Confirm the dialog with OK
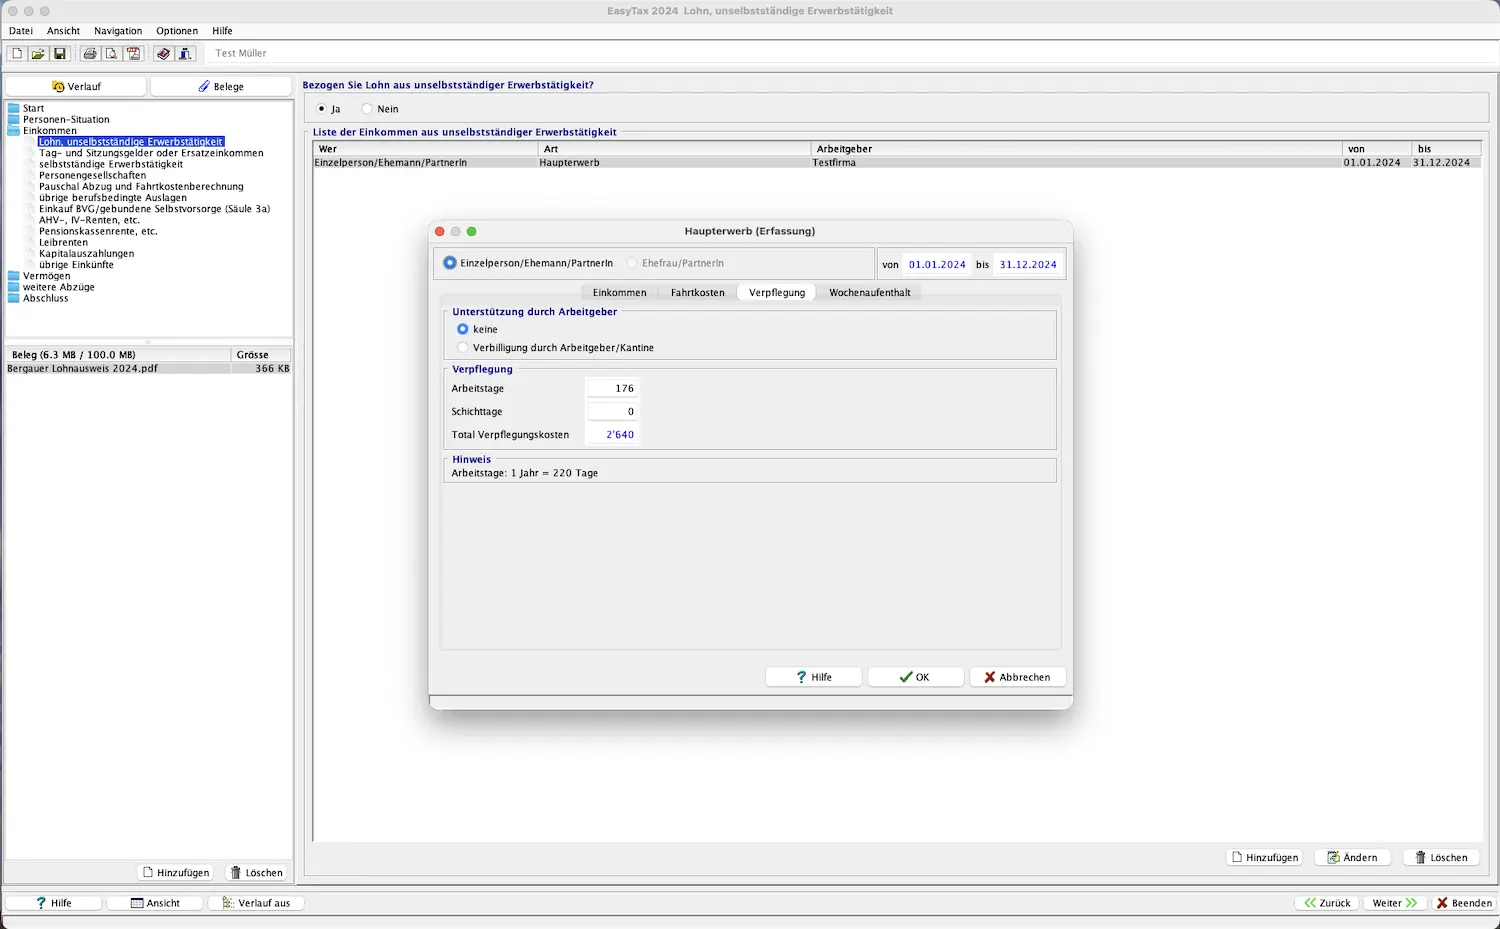The height and width of the screenshot is (929, 1500). [x=915, y=677]
